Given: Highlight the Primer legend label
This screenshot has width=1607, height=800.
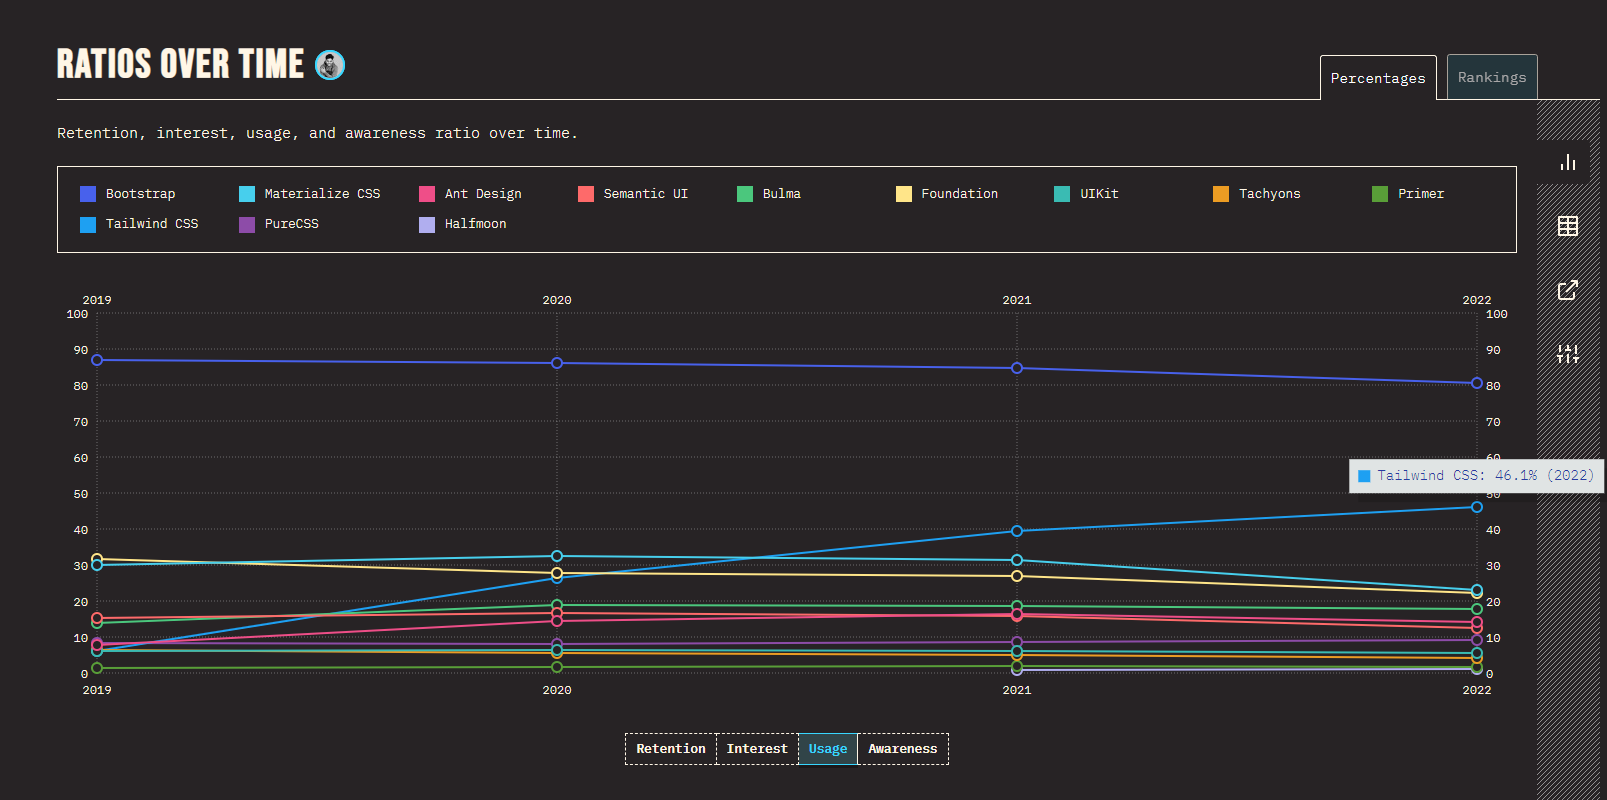Looking at the screenshot, I should point(1421,194).
